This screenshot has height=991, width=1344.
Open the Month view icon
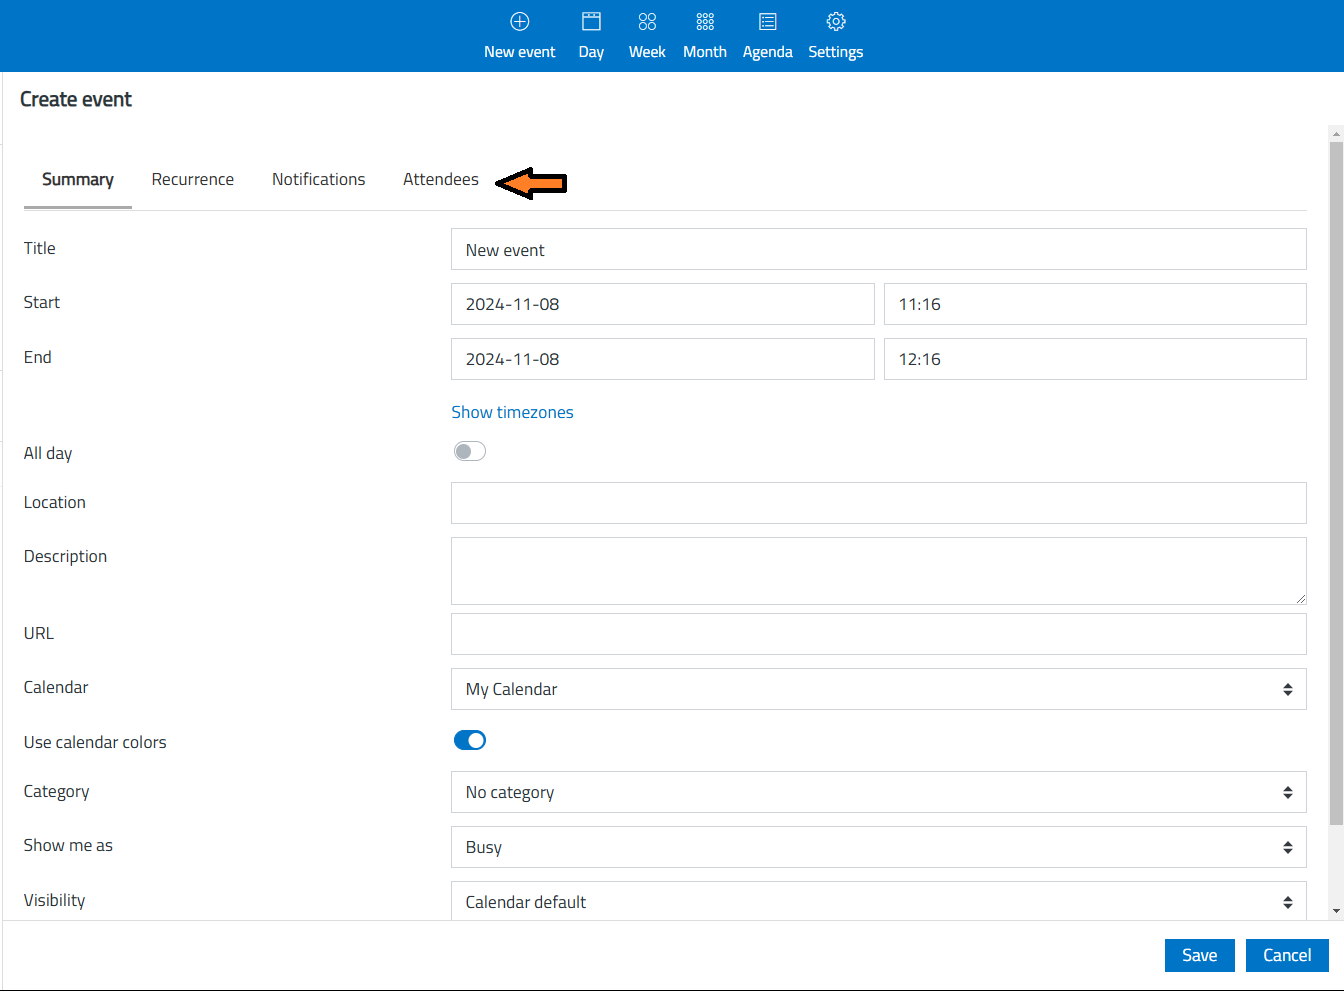705,21
